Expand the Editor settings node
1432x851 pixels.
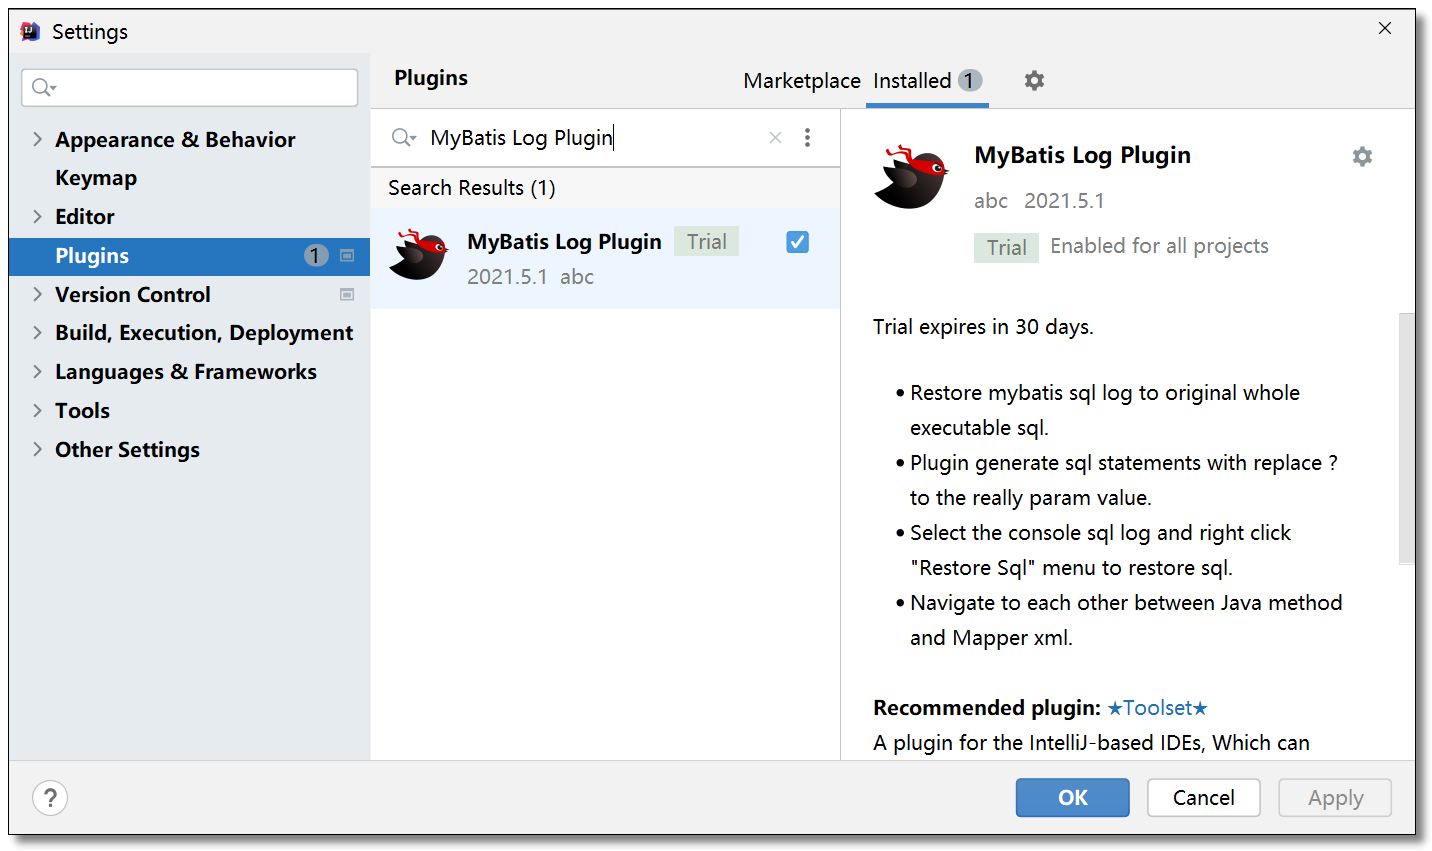pyautogui.click(x=37, y=216)
